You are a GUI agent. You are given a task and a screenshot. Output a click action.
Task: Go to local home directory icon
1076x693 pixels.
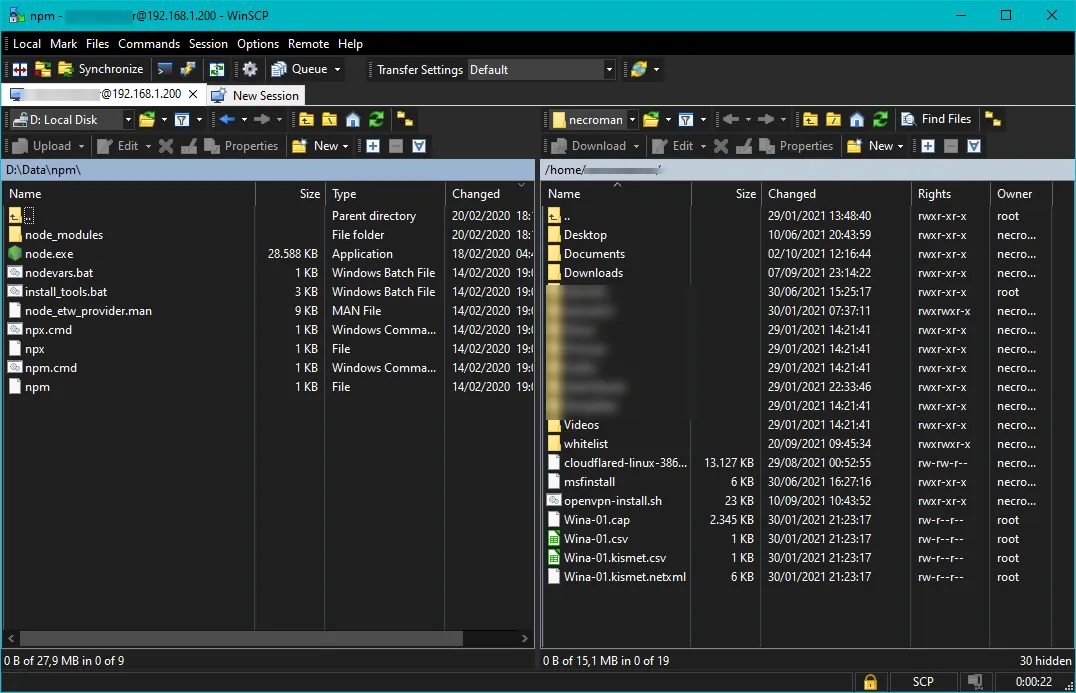pyautogui.click(x=353, y=119)
